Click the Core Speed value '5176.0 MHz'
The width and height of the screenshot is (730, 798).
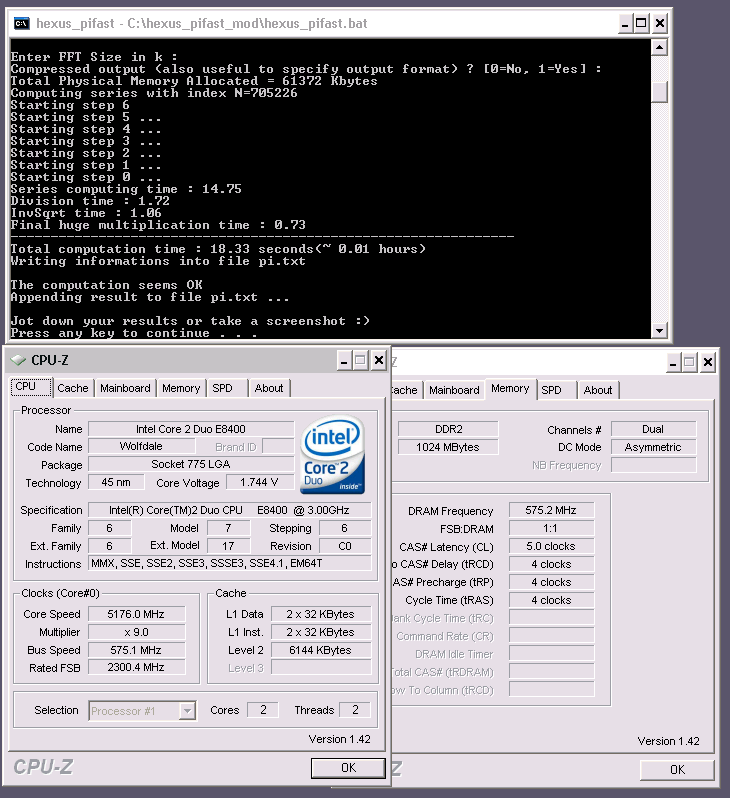[x=136, y=614]
